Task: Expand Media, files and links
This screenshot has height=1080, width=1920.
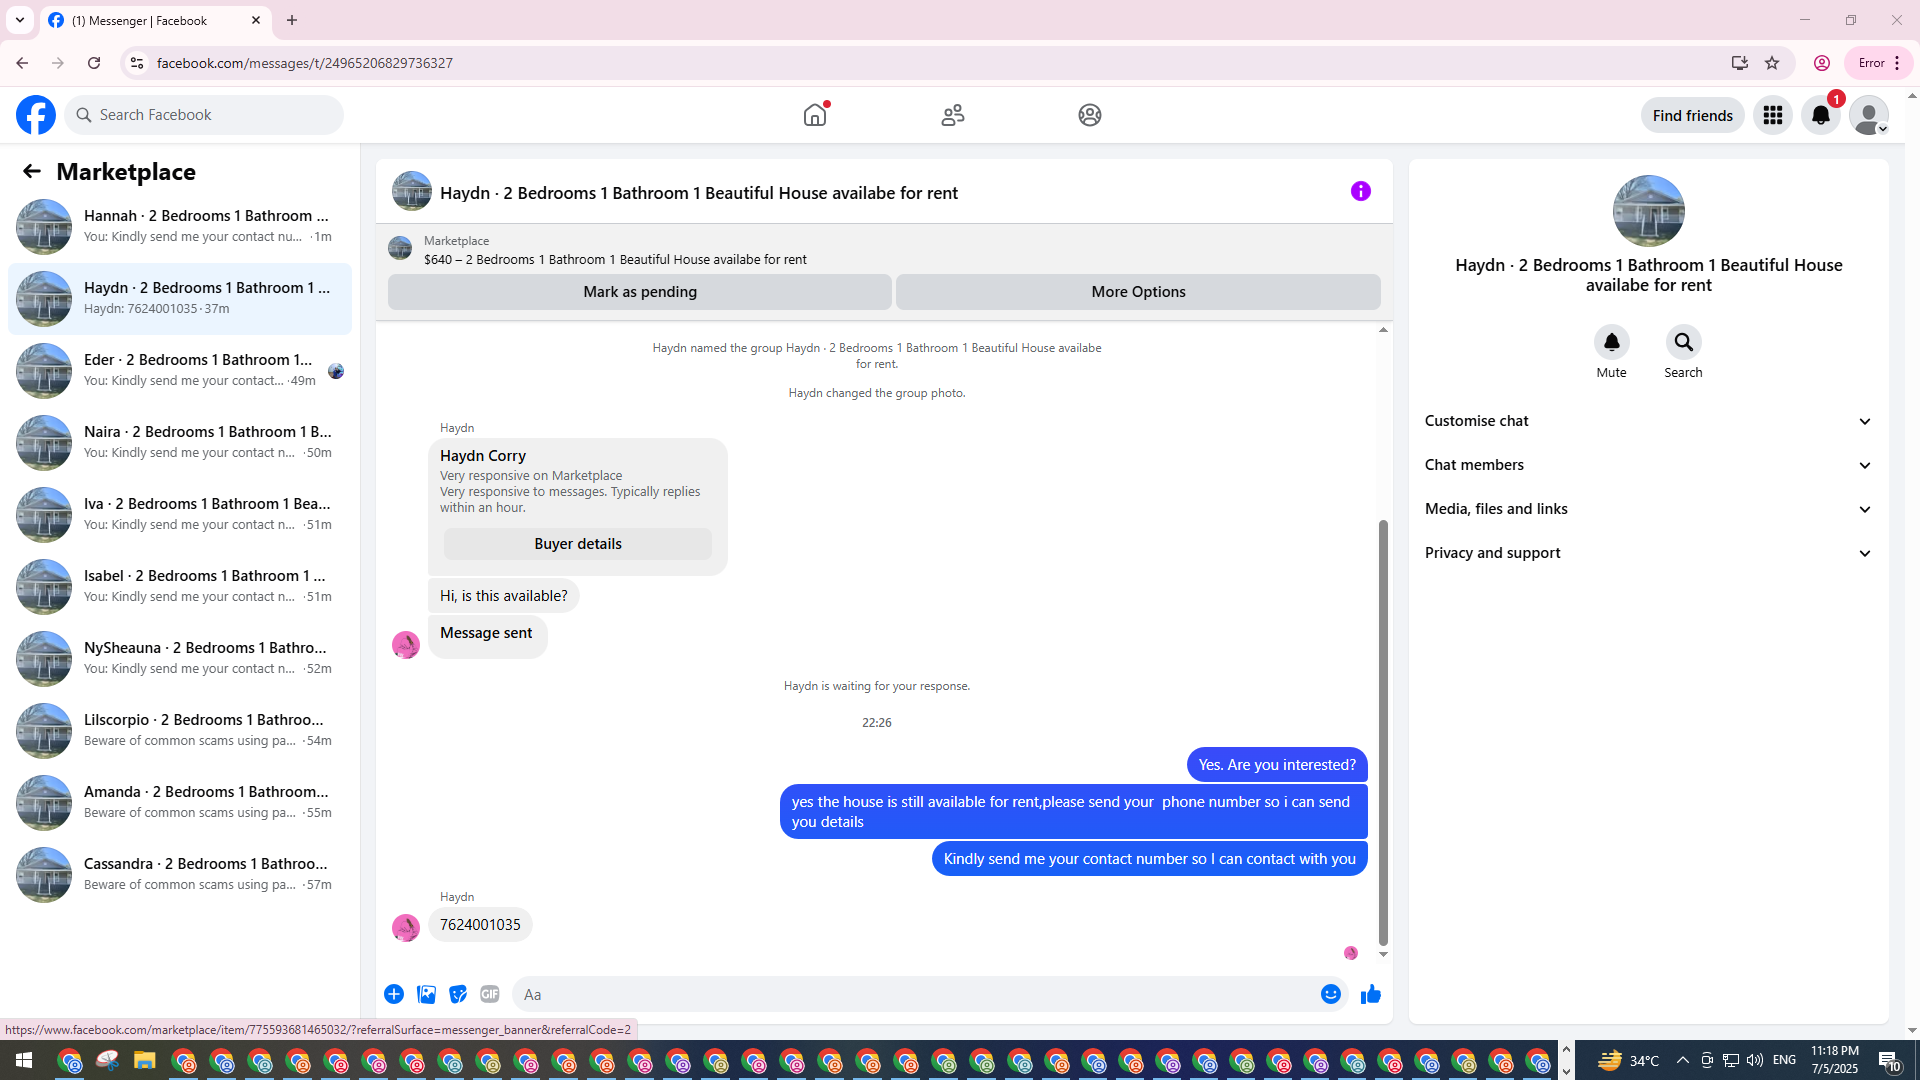Action: tap(1648, 509)
